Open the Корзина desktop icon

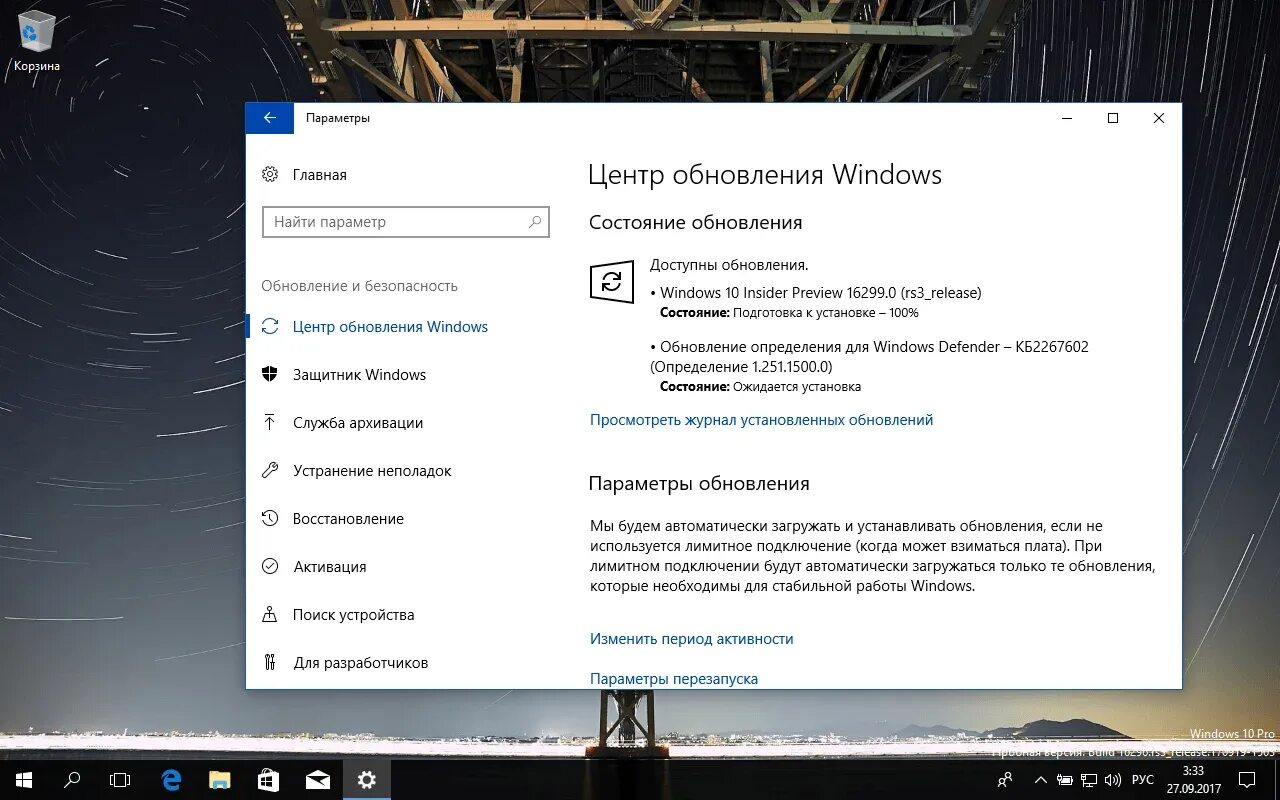(37, 41)
